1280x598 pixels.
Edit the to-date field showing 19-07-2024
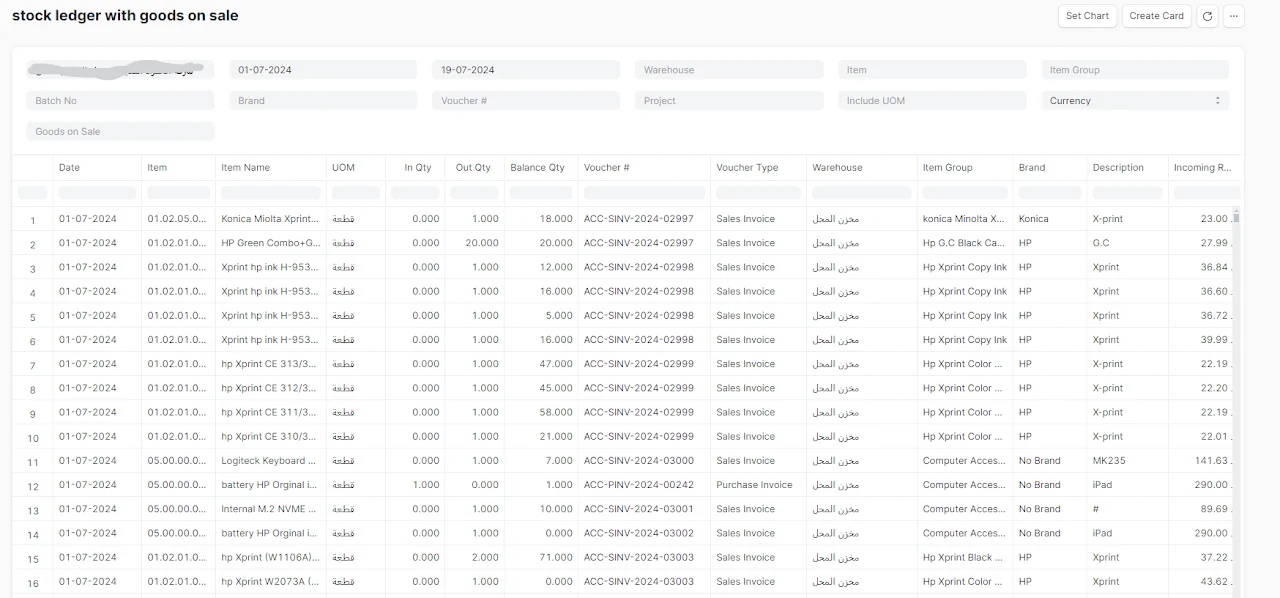[527, 70]
